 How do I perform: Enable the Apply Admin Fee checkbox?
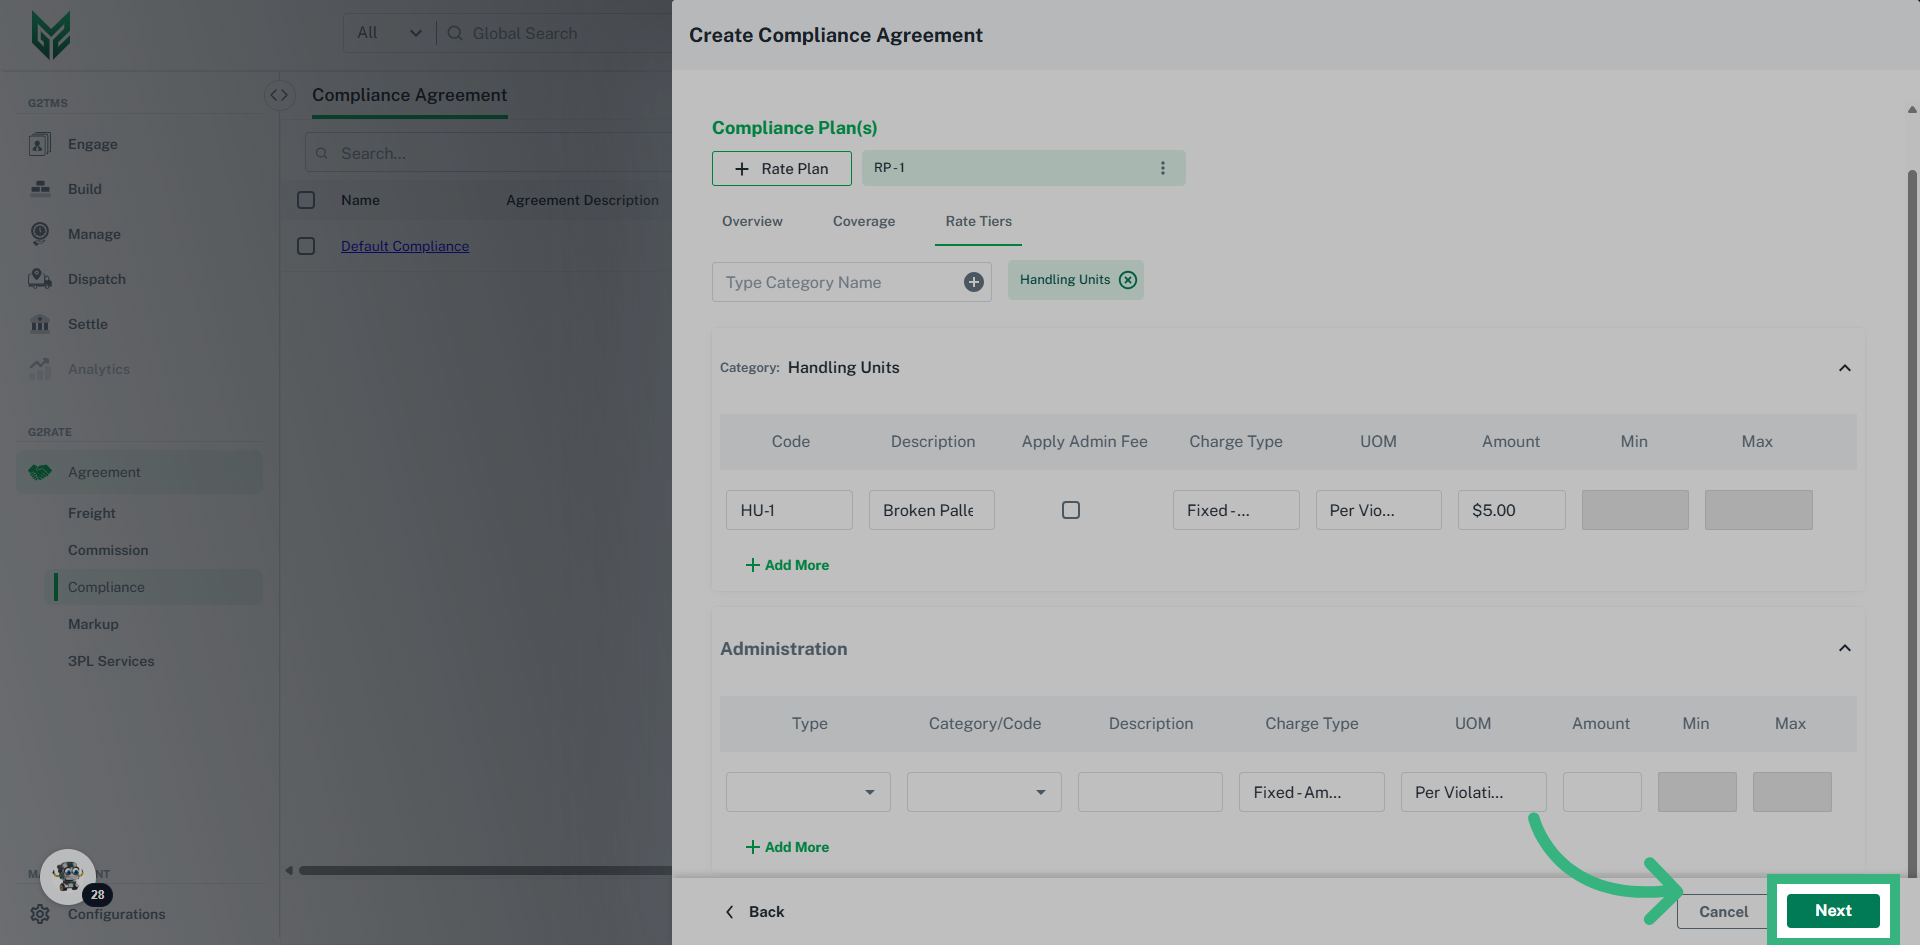click(1071, 510)
